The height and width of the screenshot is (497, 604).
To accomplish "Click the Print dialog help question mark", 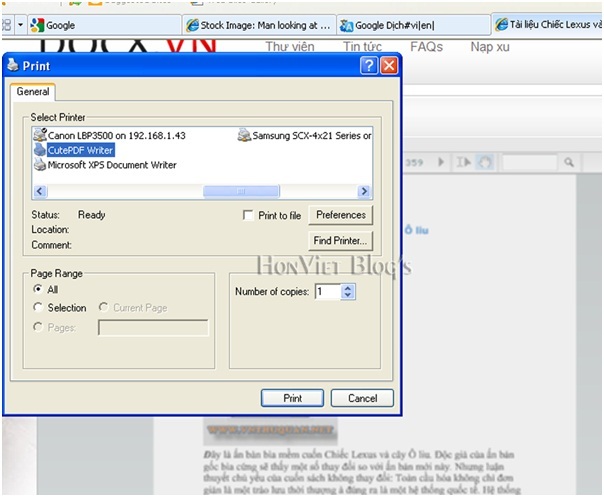I will pos(369,65).
